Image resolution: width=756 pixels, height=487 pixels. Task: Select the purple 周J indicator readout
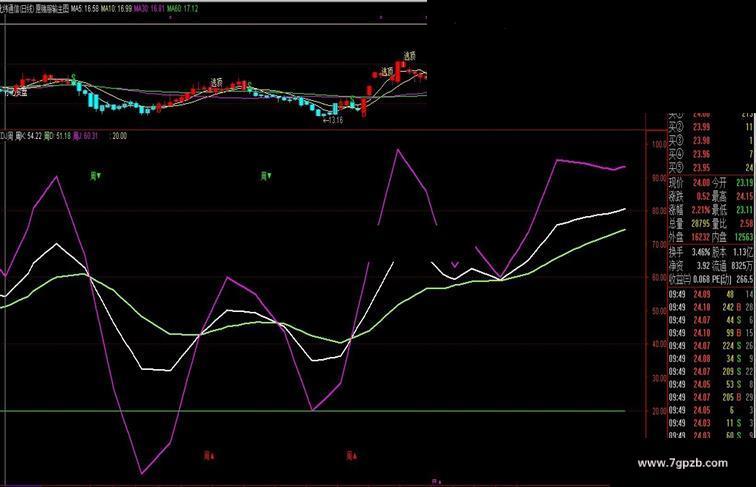click(85, 136)
